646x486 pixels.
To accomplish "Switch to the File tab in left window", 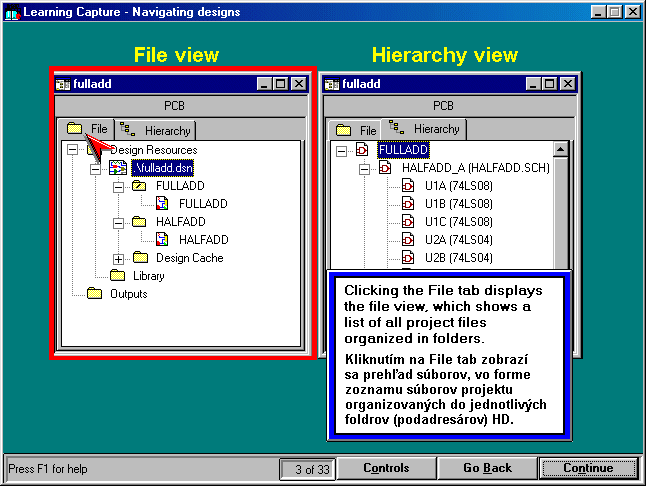I will [88, 130].
